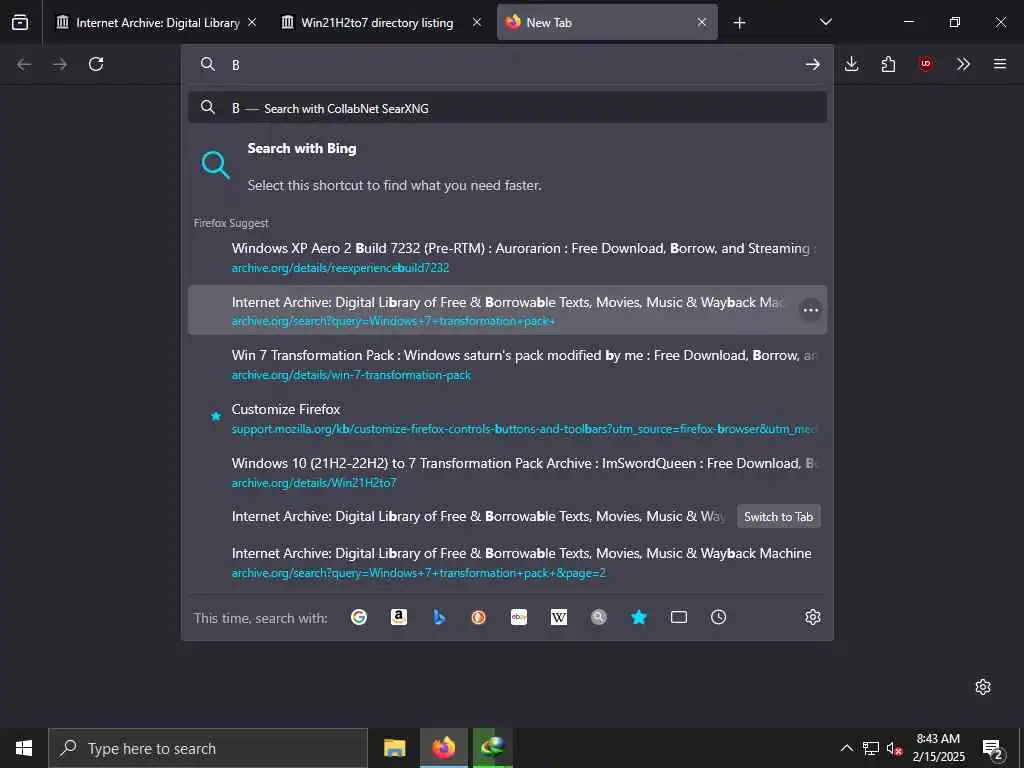Open the uBlock Origin extension icon
Image resolution: width=1024 pixels, height=768 pixels.
tap(925, 64)
